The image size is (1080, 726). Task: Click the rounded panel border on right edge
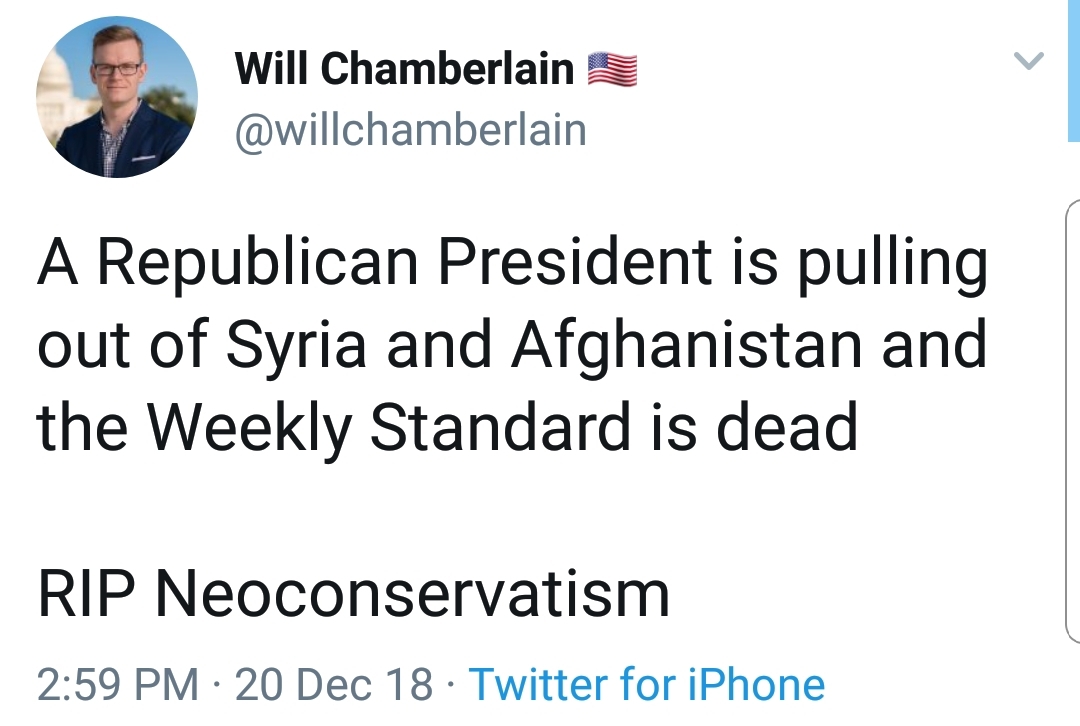pos(1072,422)
